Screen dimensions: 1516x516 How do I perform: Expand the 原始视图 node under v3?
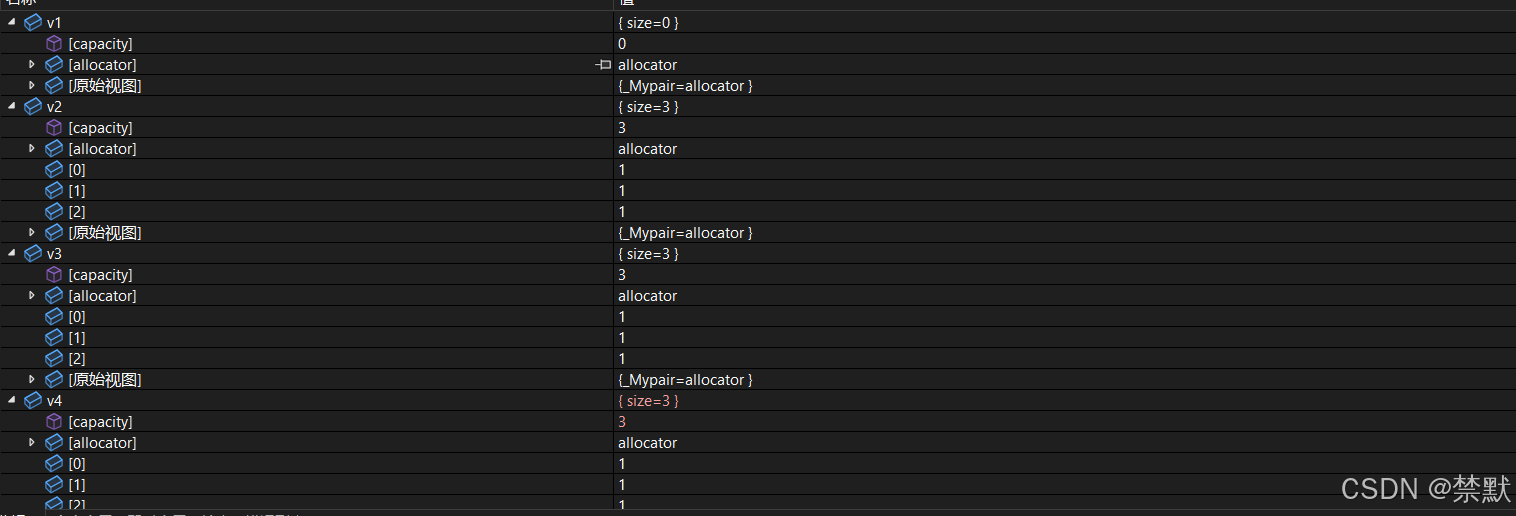[x=32, y=380]
